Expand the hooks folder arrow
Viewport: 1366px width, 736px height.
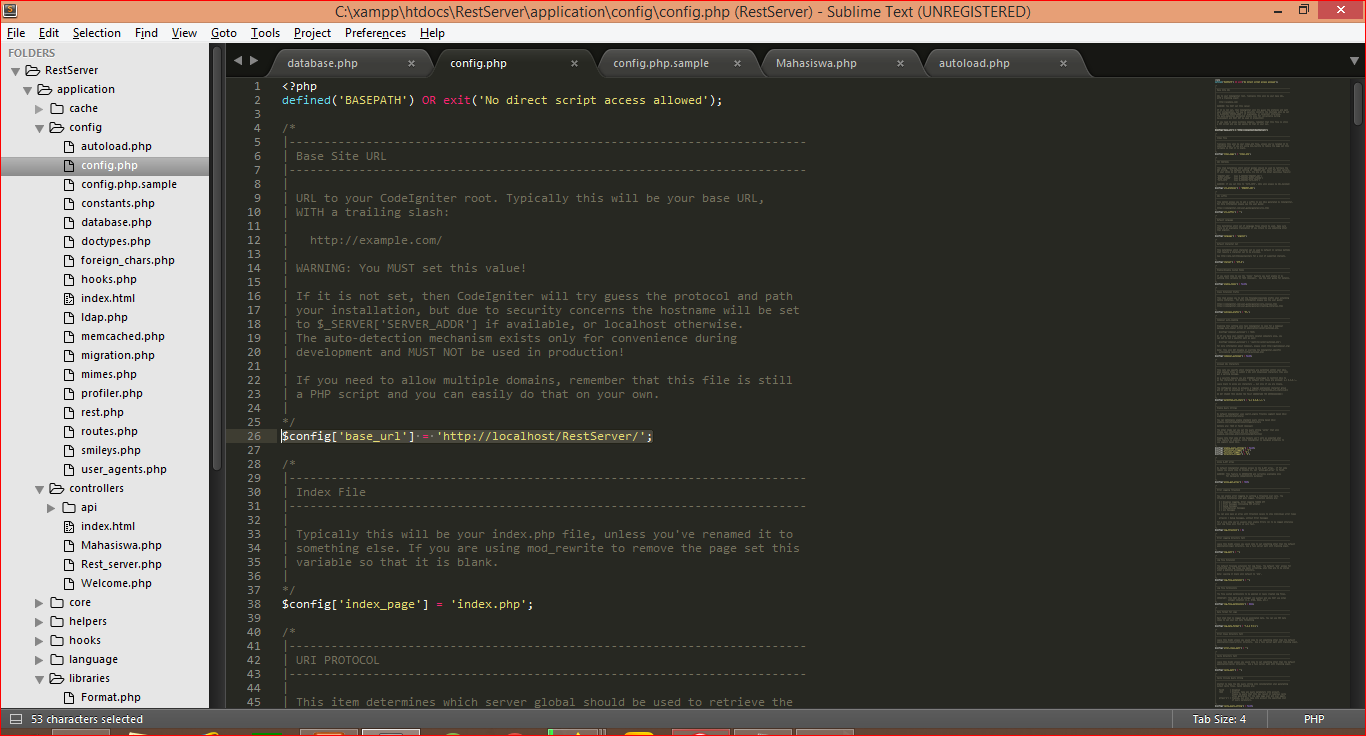(40, 641)
